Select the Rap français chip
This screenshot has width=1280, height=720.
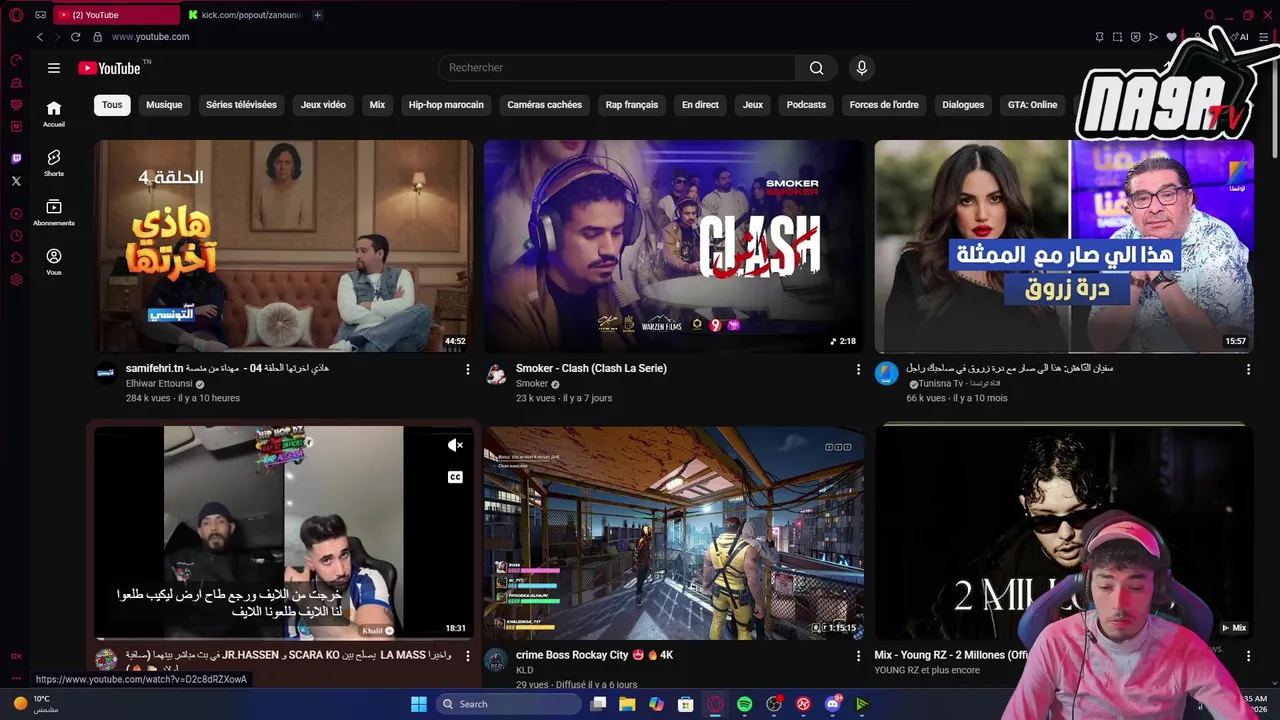tap(632, 105)
